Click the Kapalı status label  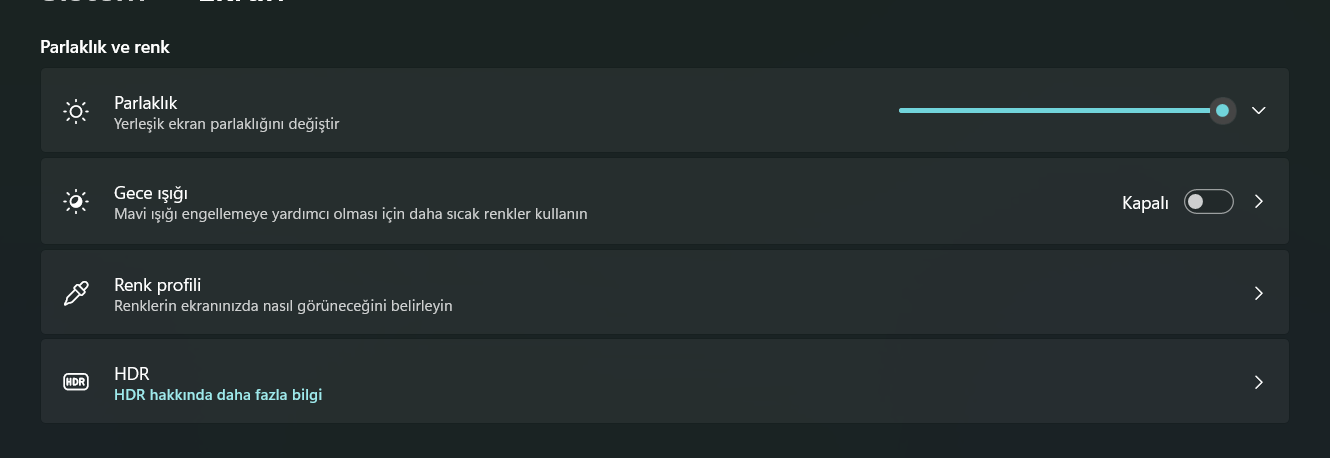point(1145,203)
